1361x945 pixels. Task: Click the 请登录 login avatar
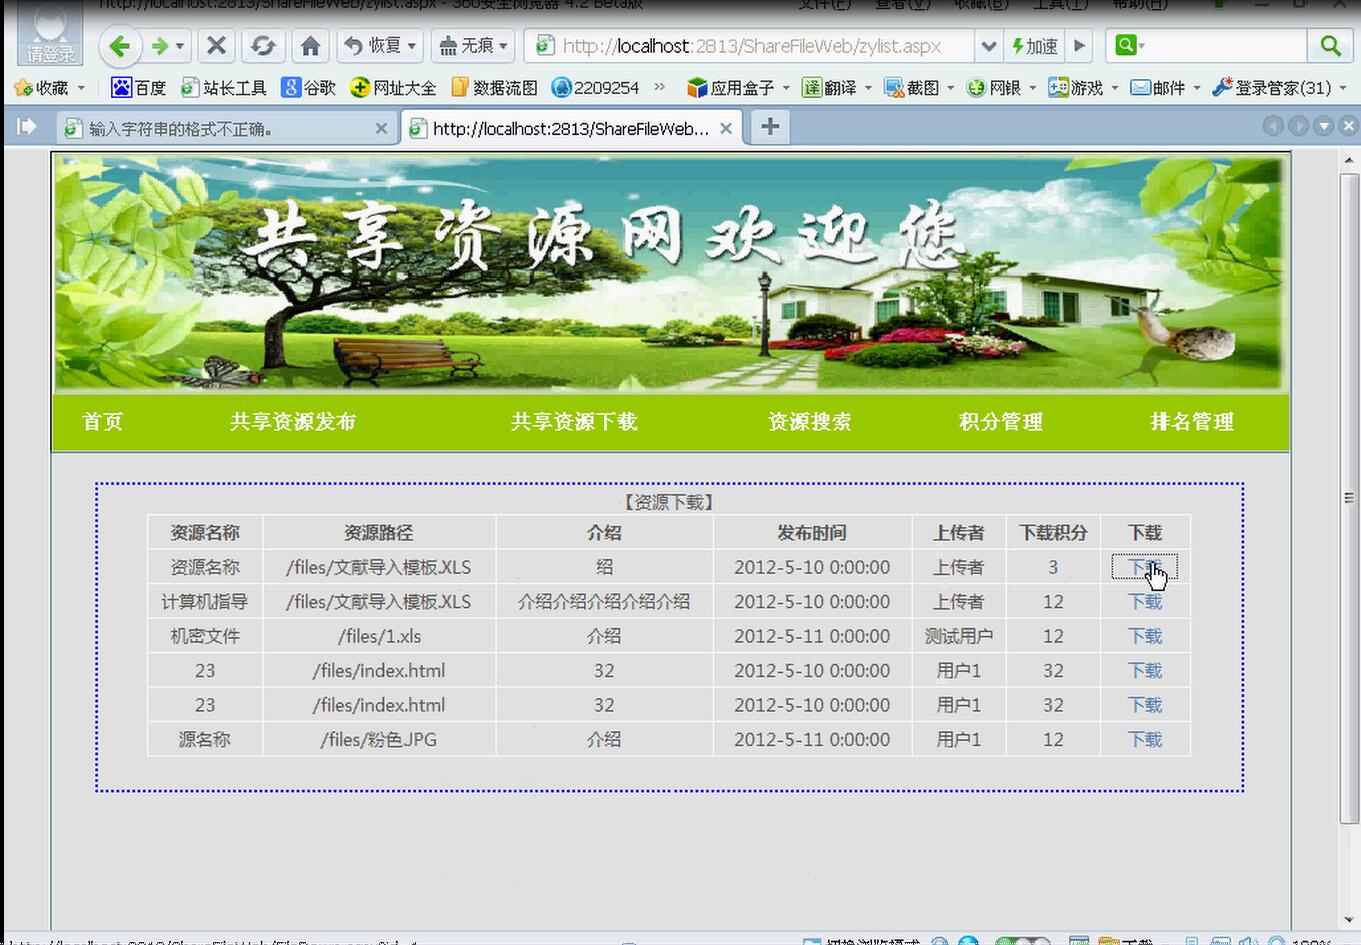(x=50, y=33)
